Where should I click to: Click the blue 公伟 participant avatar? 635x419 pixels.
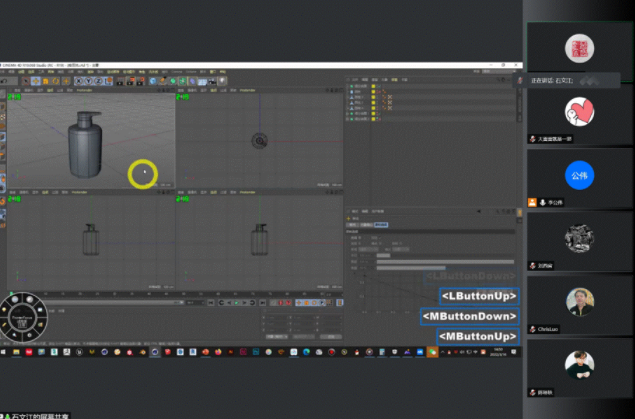(x=580, y=175)
